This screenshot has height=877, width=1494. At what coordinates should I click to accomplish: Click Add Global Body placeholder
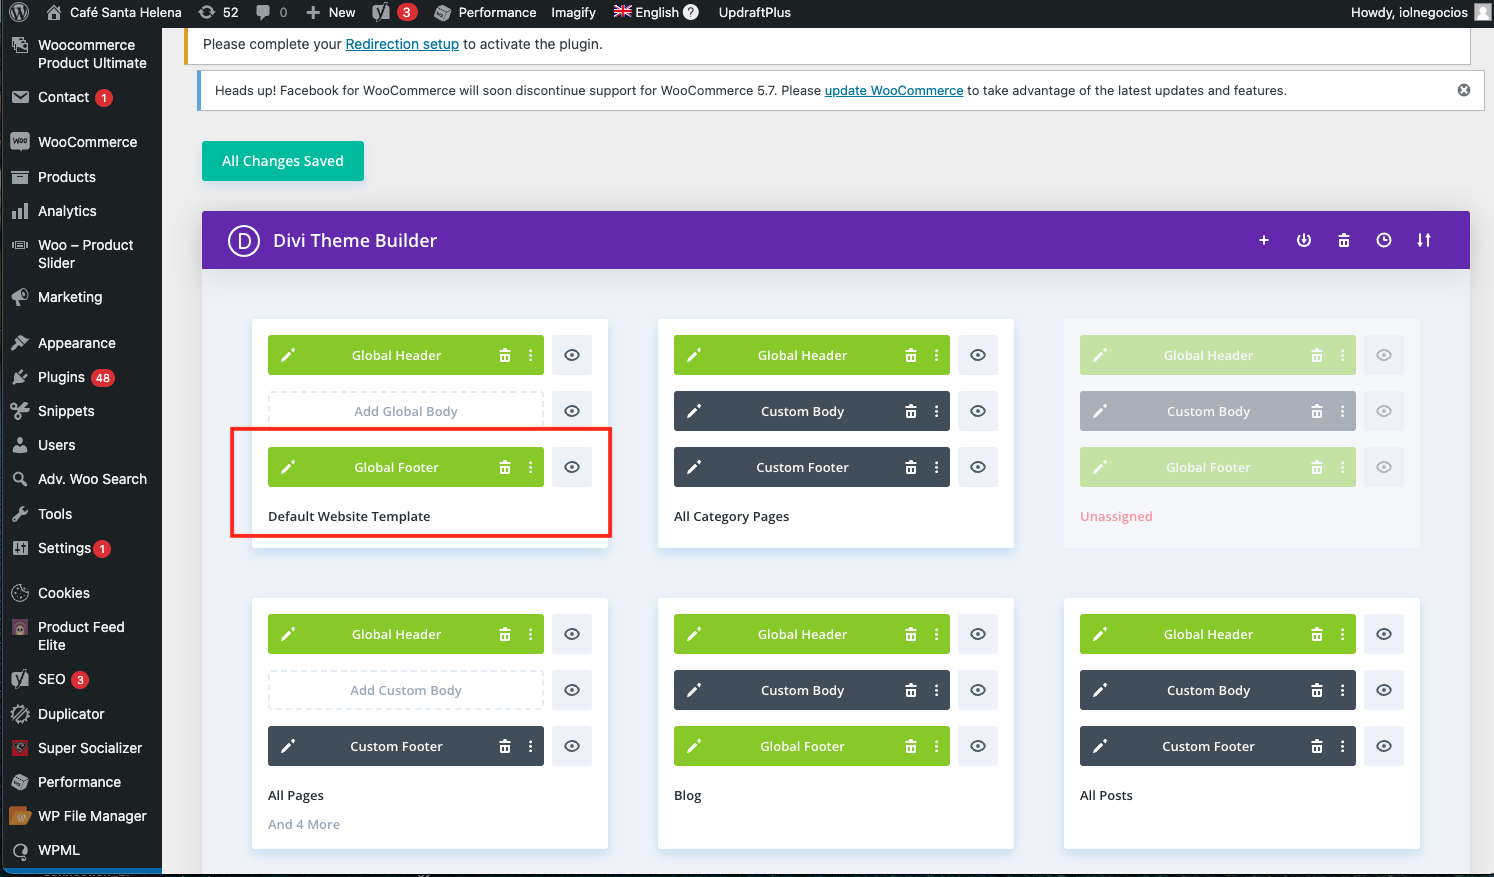(x=406, y=411)
